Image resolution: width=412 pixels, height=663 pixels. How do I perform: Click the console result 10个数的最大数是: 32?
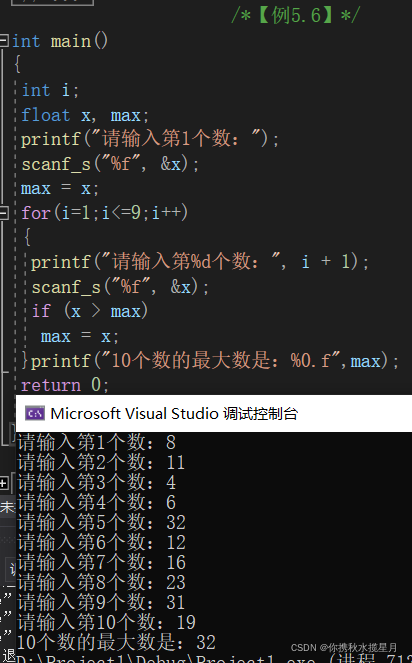[116, 642]
